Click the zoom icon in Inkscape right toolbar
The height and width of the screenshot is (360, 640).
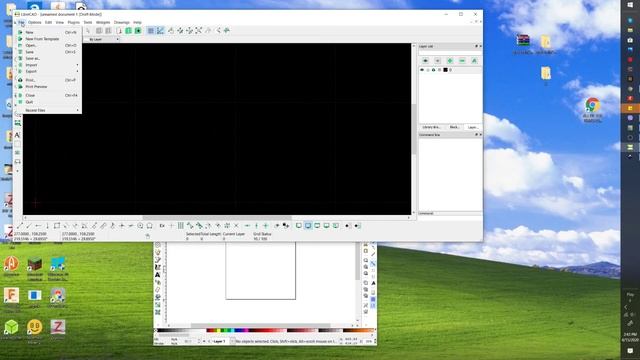pyautogui.click(x=366, y=260)
